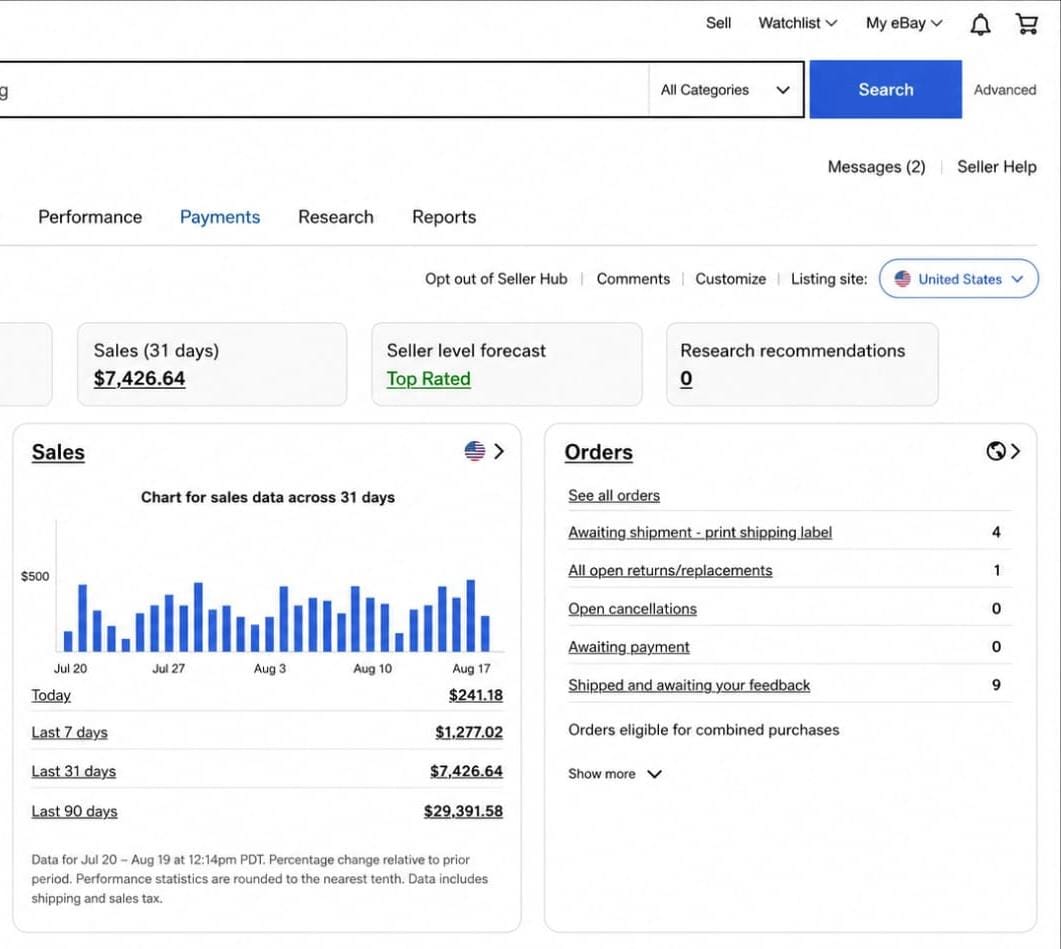This screenshot has width=1061, height=949.
Task: Switch to the Reports tab
Action: pyautogui.click(x=444, y=217)
